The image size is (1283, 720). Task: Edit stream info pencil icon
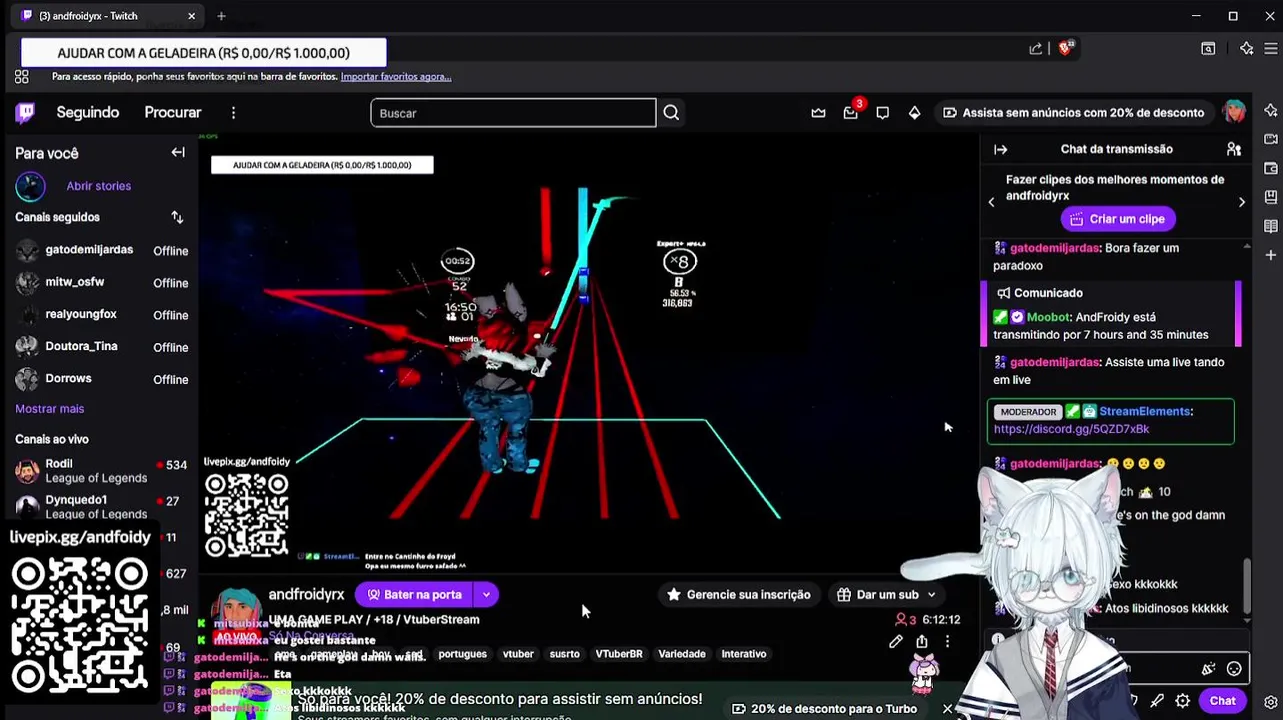[x=896, y=642]
